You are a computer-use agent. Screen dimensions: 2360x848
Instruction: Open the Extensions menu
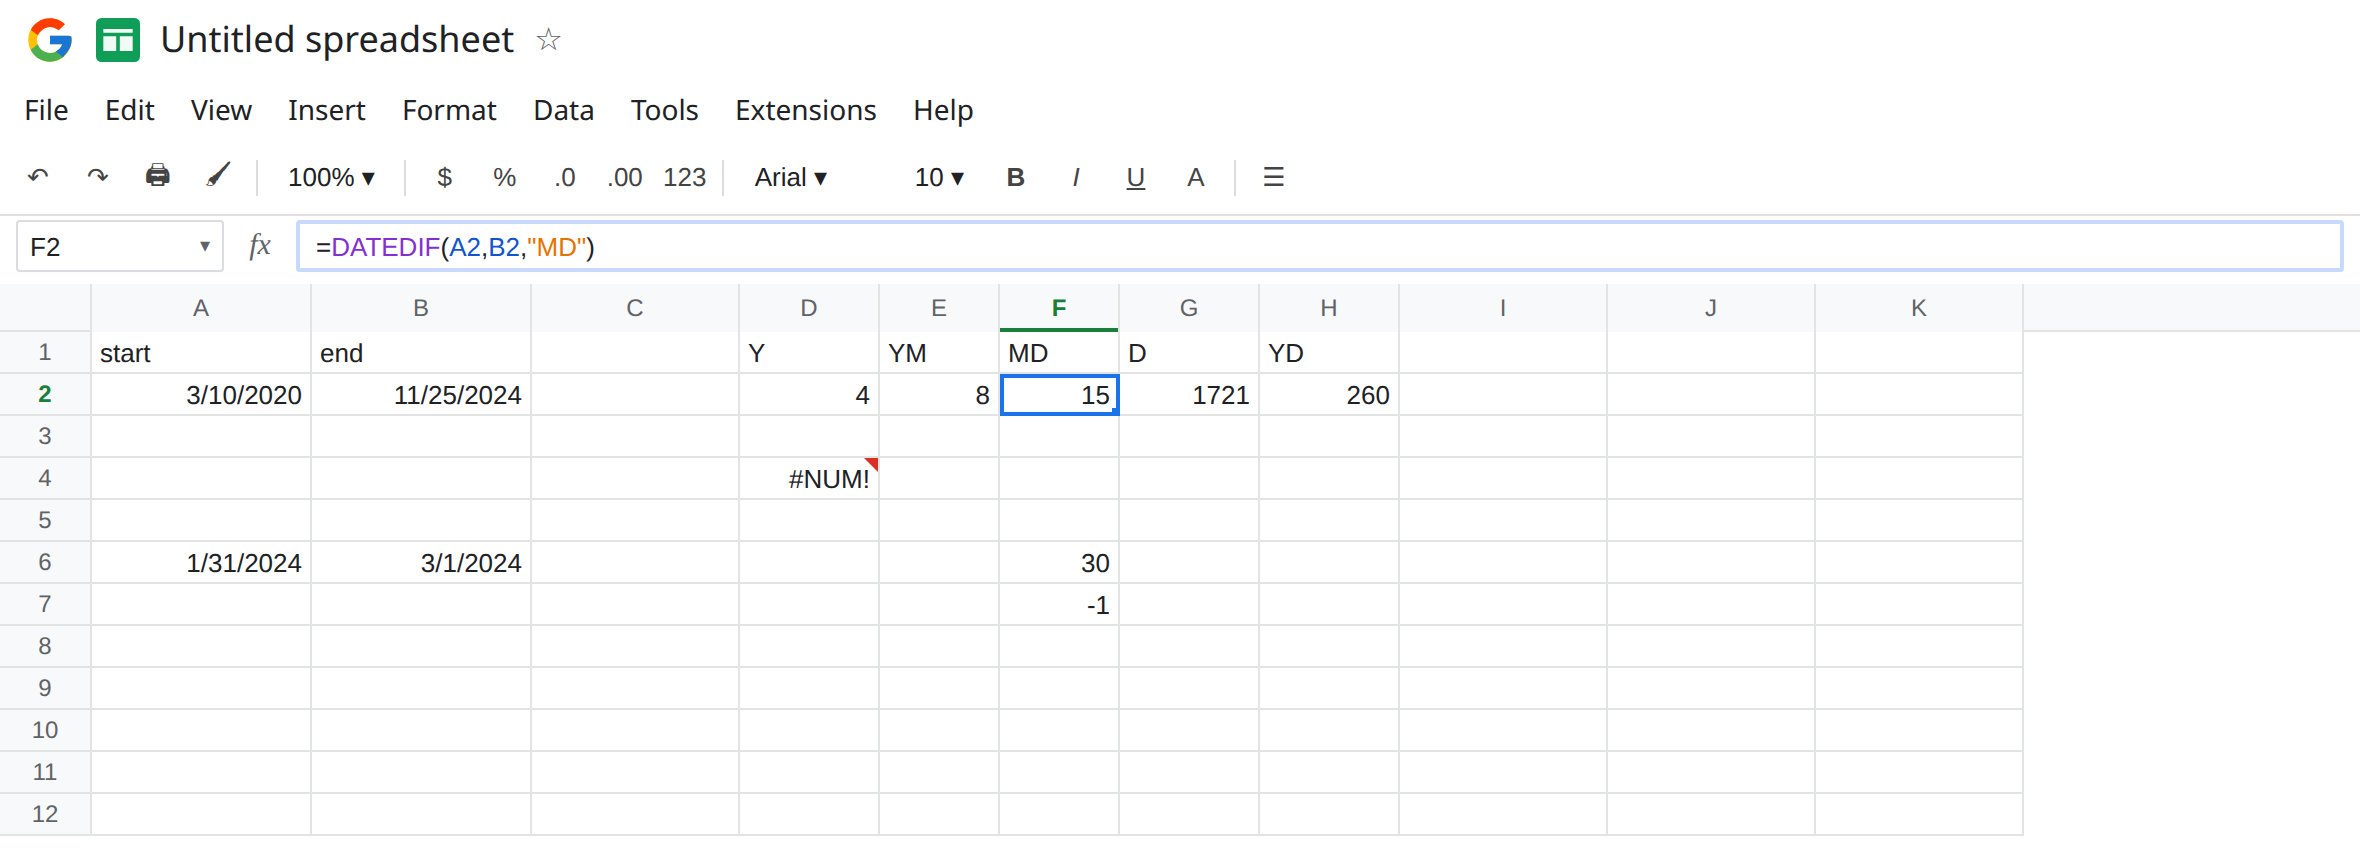coord(806,110)
